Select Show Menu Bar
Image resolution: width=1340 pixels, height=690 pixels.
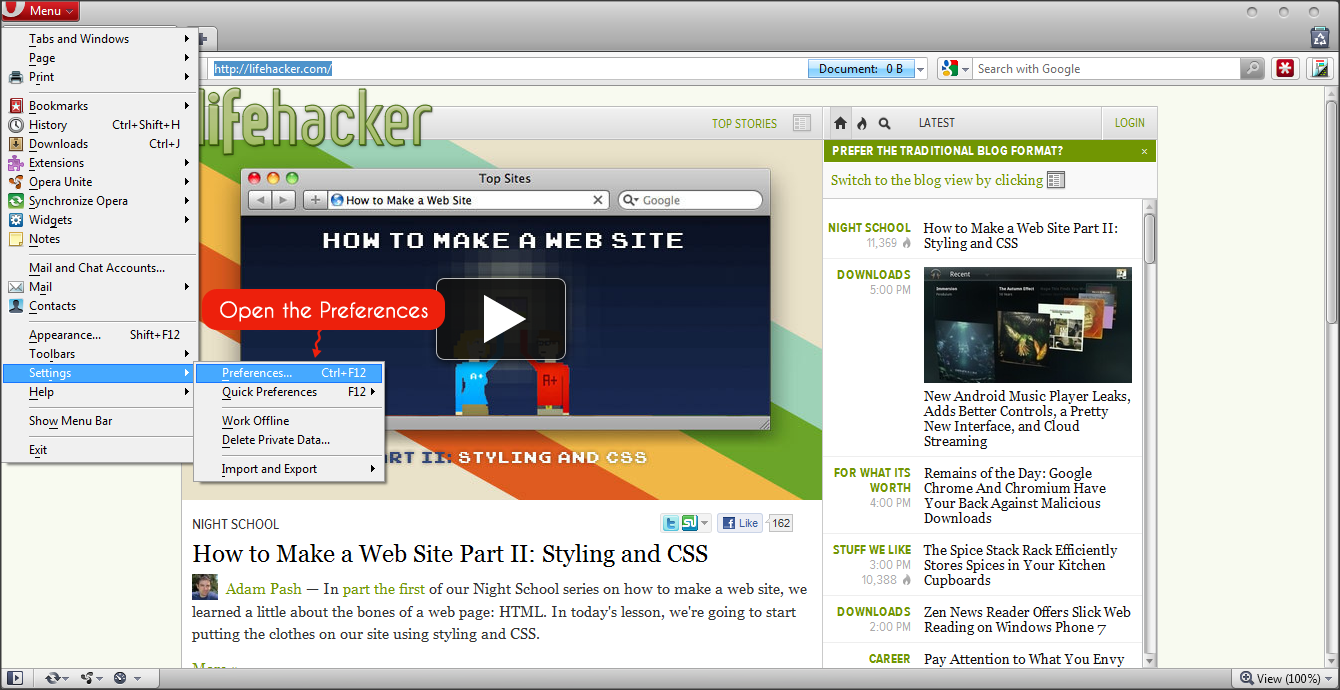(x=98, y=421)
